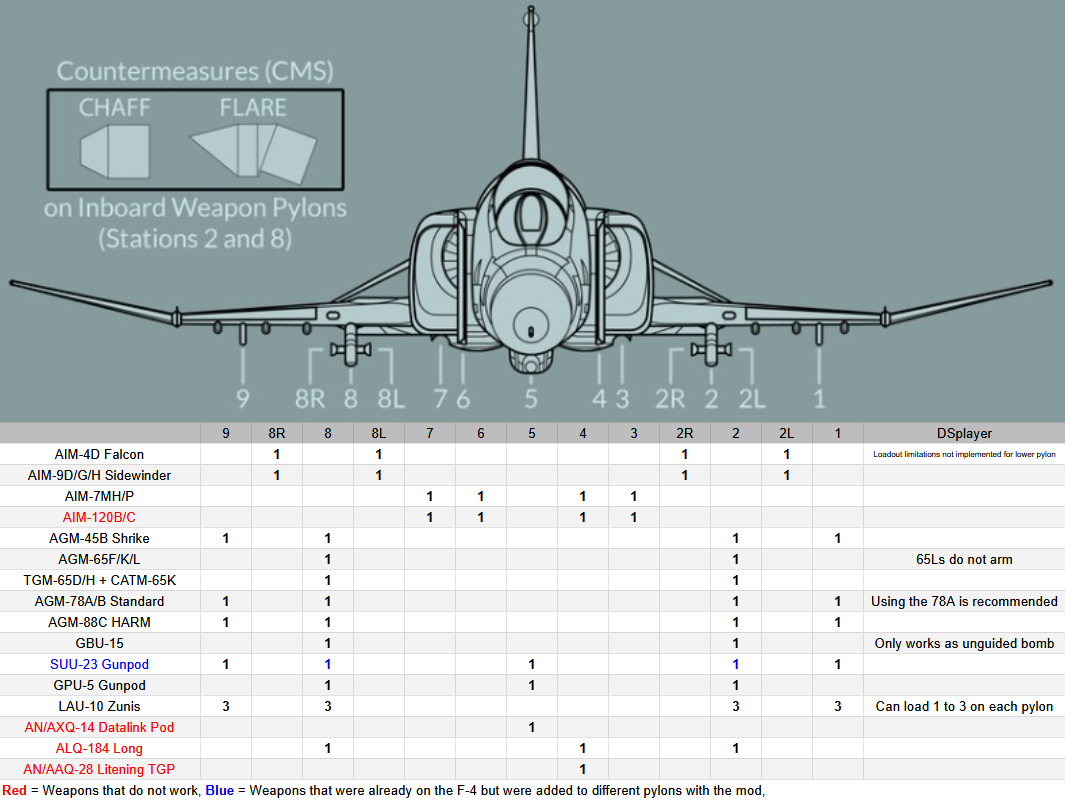Click the CHAFF countermeasure icon
The height and width of the screenshot is (801, 1065).
point(114,150)
